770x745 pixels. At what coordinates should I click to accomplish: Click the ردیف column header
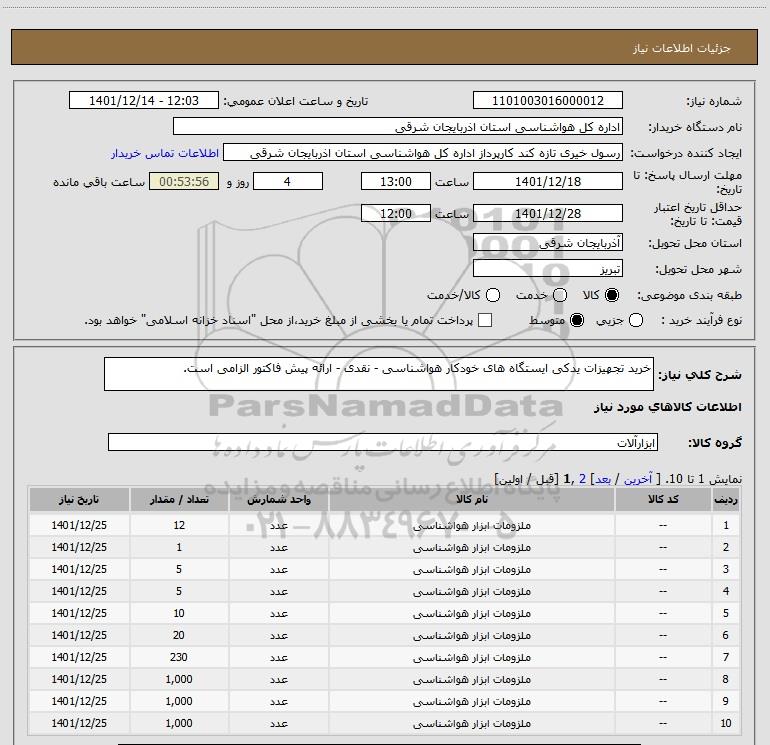[726, 499]
